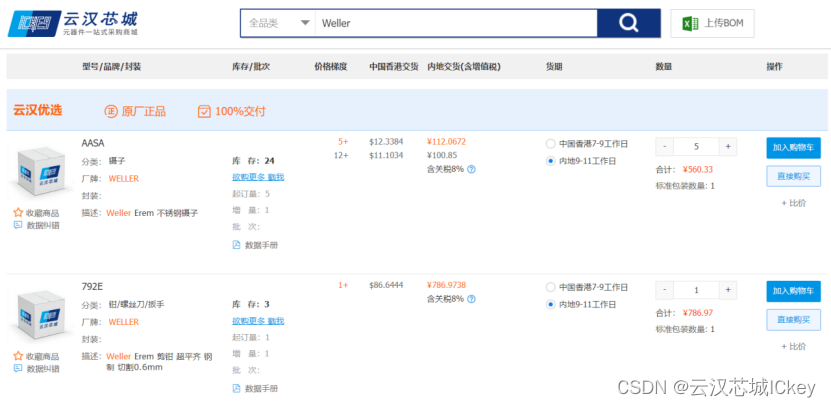Decrease quantity for 792E
The width and height of the screenshot is (831, 407).
click(665, 290)
